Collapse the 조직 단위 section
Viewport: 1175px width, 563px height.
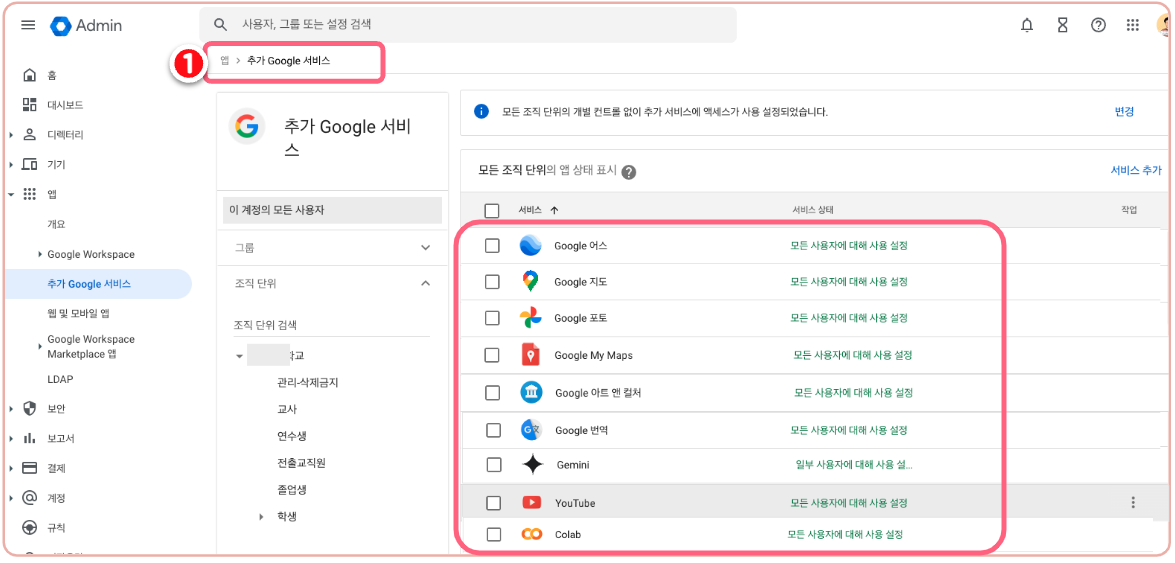pyautogui.click(x=426, y=283)
